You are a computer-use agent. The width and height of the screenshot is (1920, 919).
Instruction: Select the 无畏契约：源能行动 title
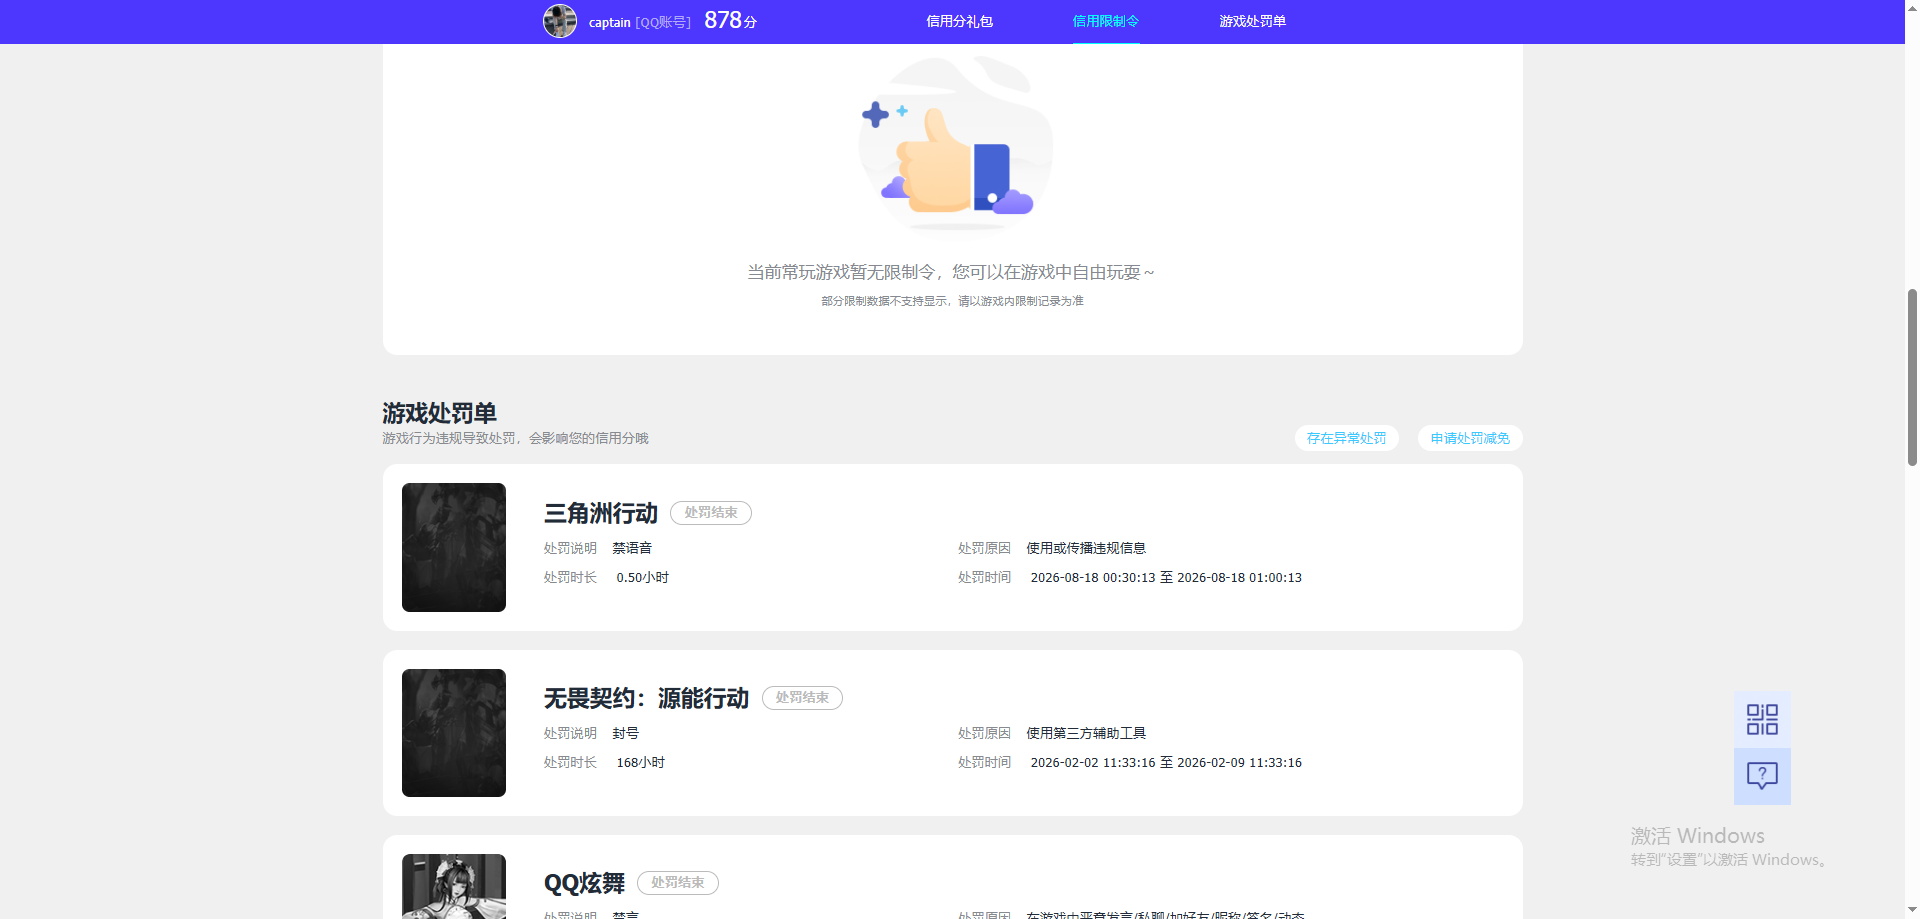coord(646,698)
